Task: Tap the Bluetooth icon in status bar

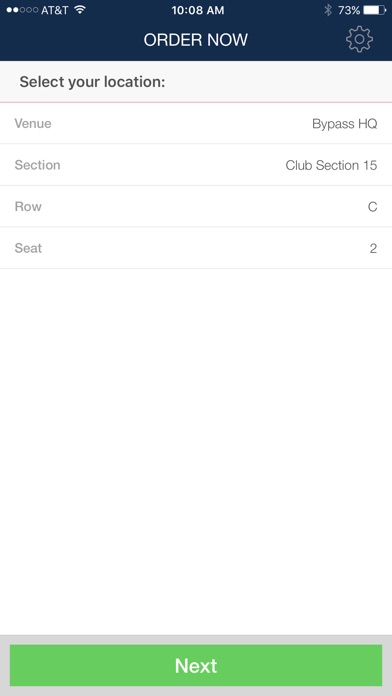Action: click(328, 10)
